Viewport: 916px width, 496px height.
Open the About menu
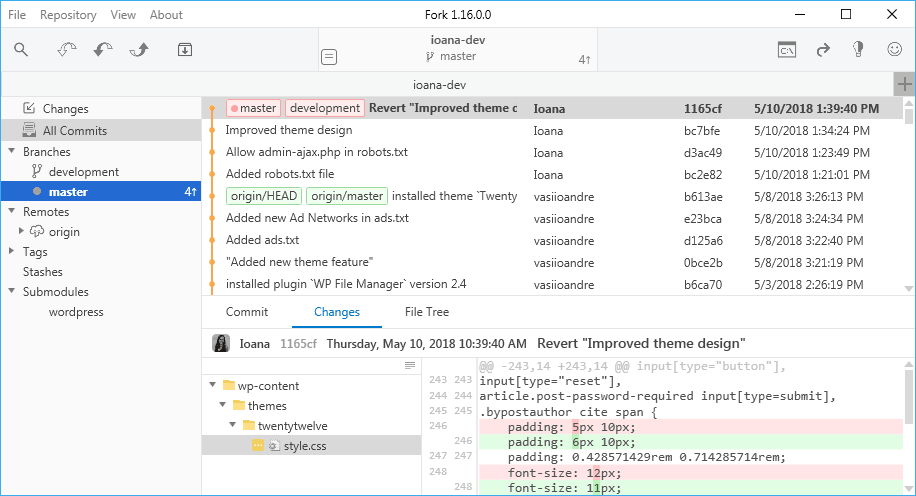[x=166, y=15]
